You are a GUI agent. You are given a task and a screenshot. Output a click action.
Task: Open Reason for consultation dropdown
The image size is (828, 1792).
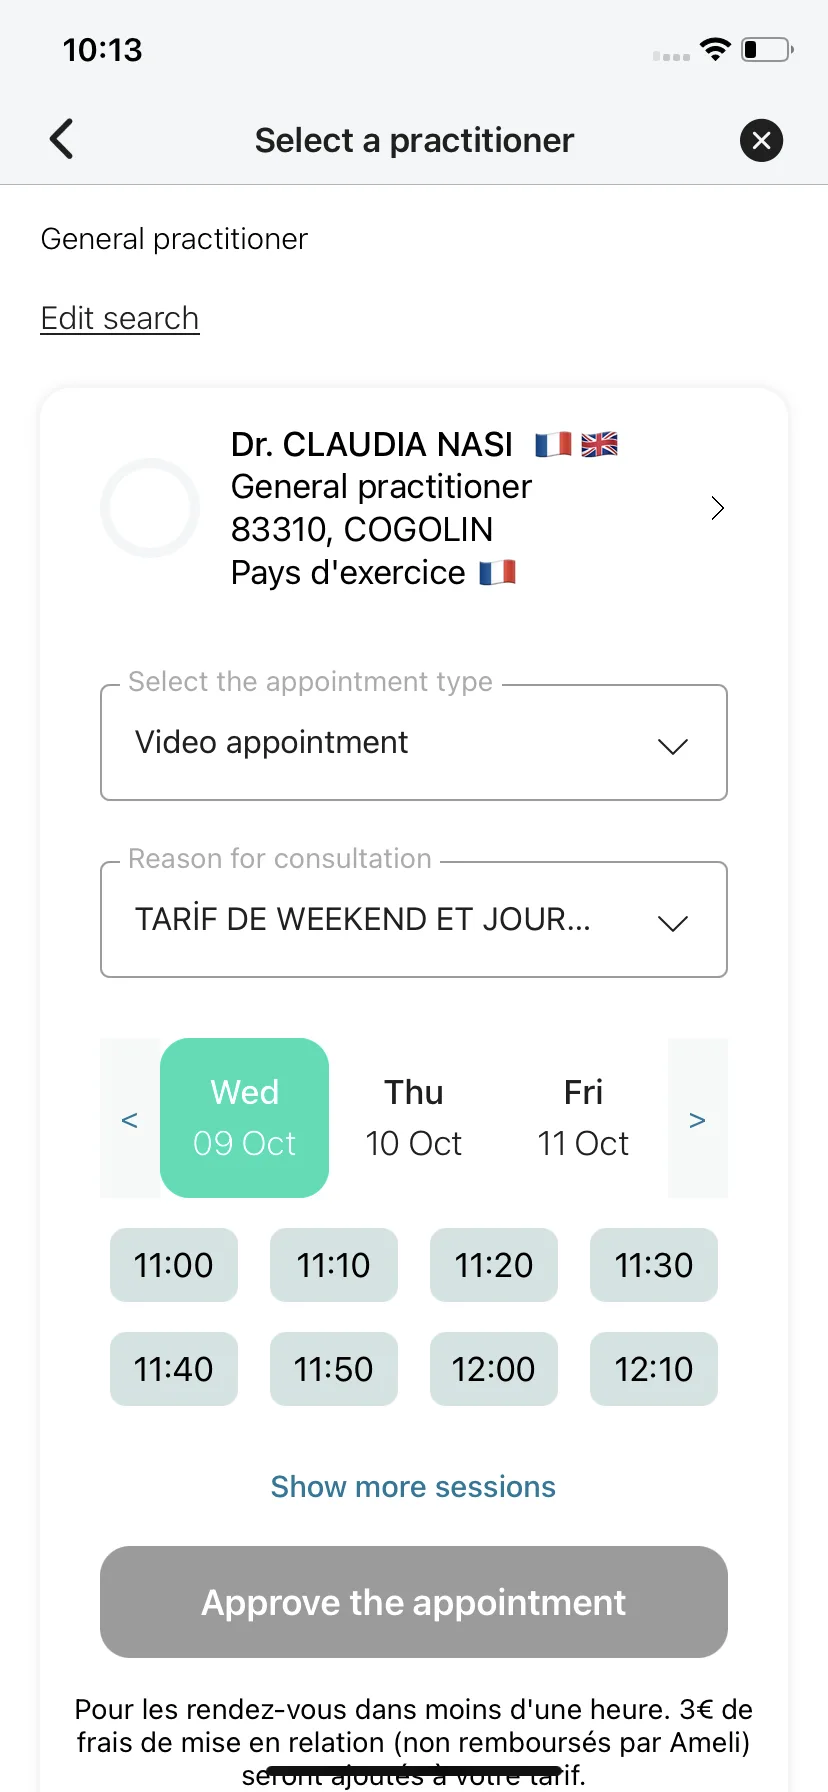tap(414, 919)
